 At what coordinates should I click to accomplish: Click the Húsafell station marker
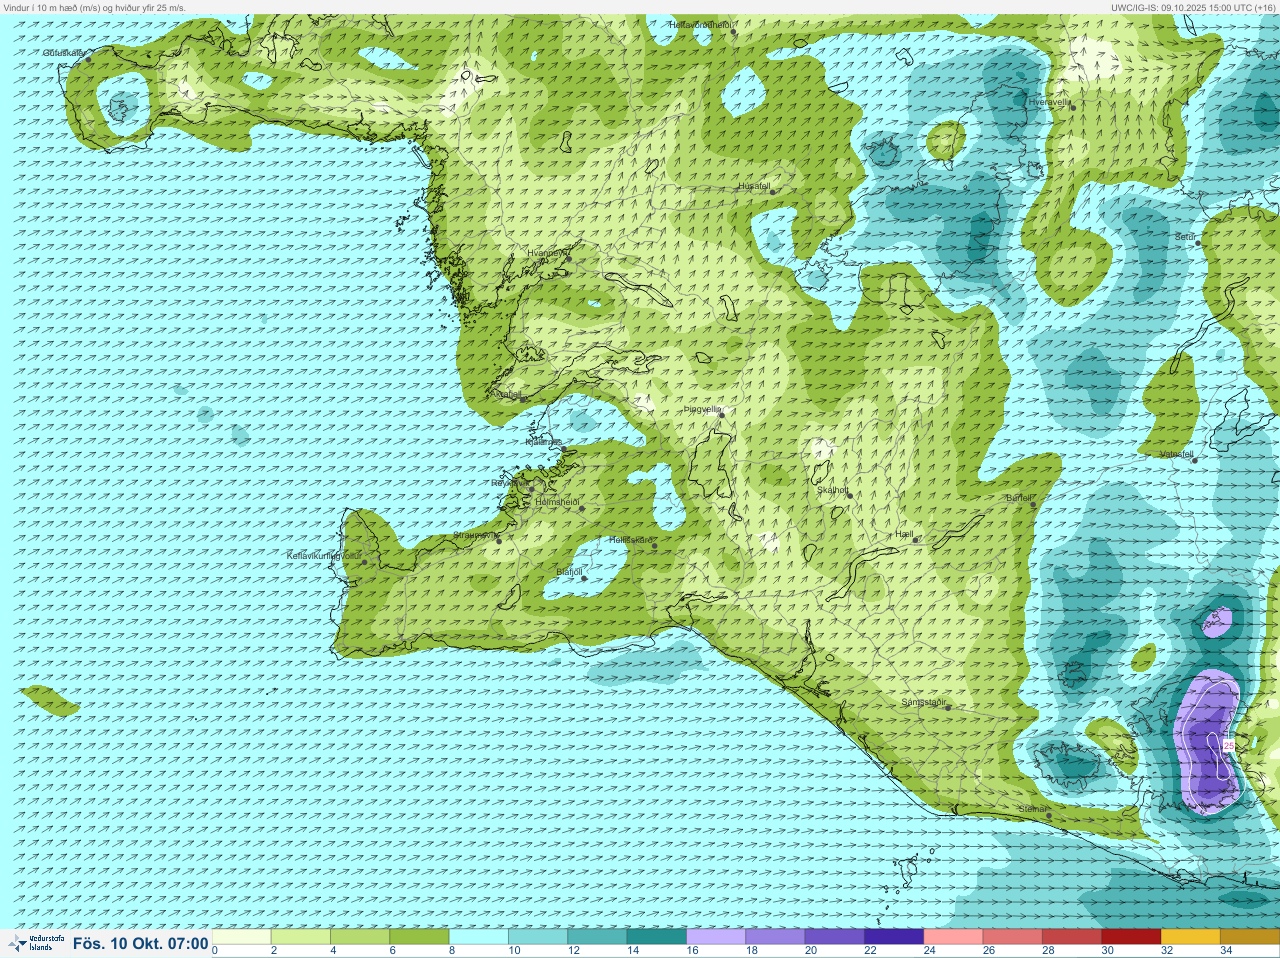coord(773,192)
